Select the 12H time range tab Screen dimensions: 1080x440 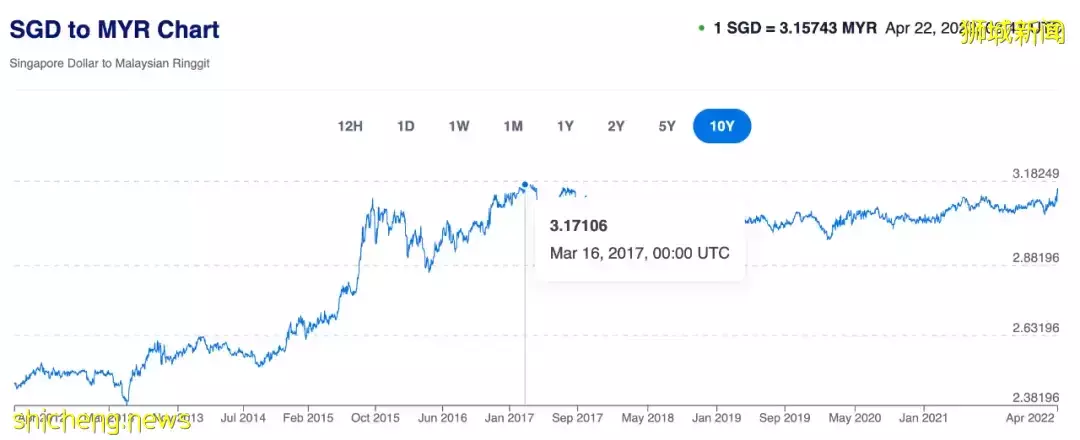(x=350, y=126)
